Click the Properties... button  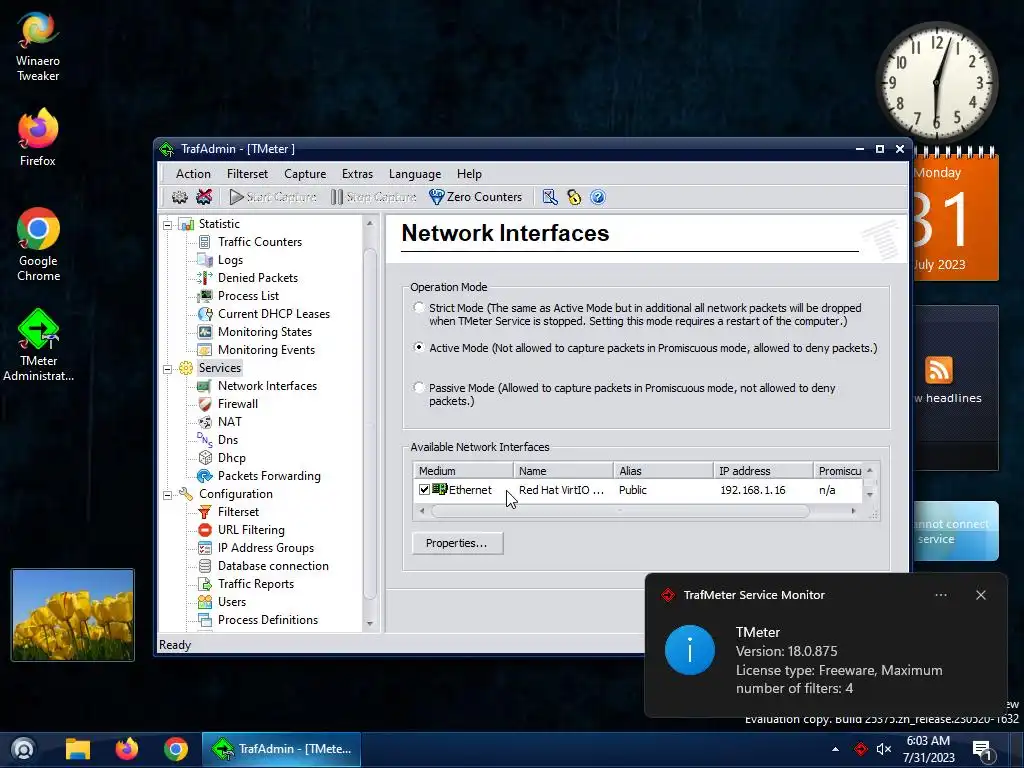pos(457,543)
